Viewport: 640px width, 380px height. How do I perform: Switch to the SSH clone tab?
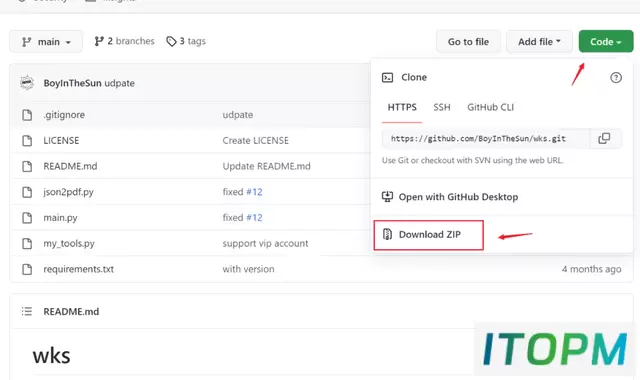pyautogui.click(x=442, y=107)
